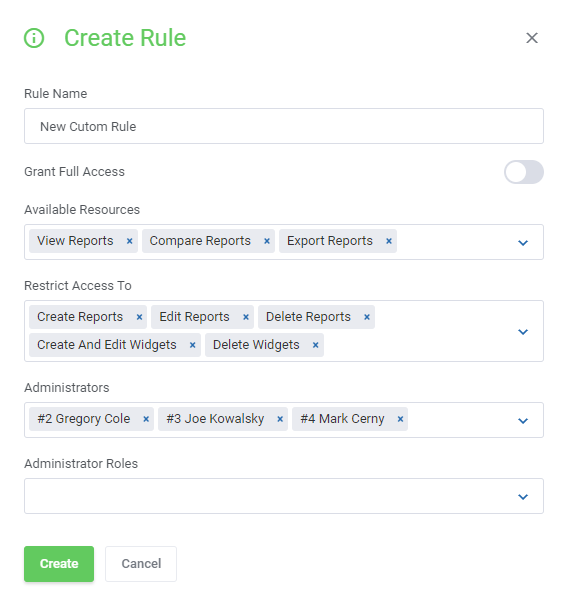Remove the Create And Edit Widgets tag
This screenshot has height=605, width=567.
(192, 345)
